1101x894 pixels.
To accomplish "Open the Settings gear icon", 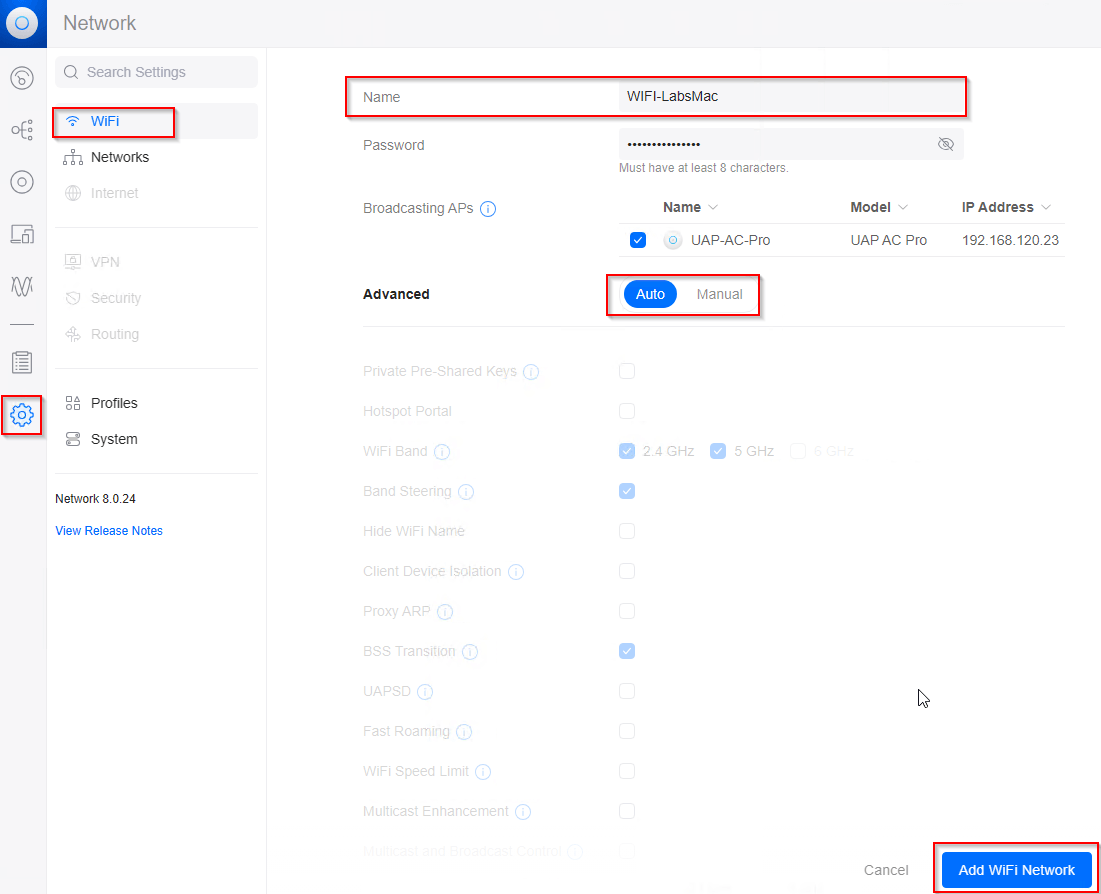I will point(22,414).
